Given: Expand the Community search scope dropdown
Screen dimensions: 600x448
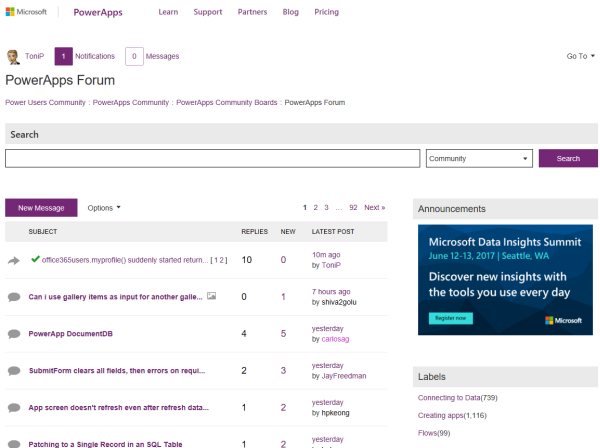Looking at the screenshot, I should tap(478, 158).
